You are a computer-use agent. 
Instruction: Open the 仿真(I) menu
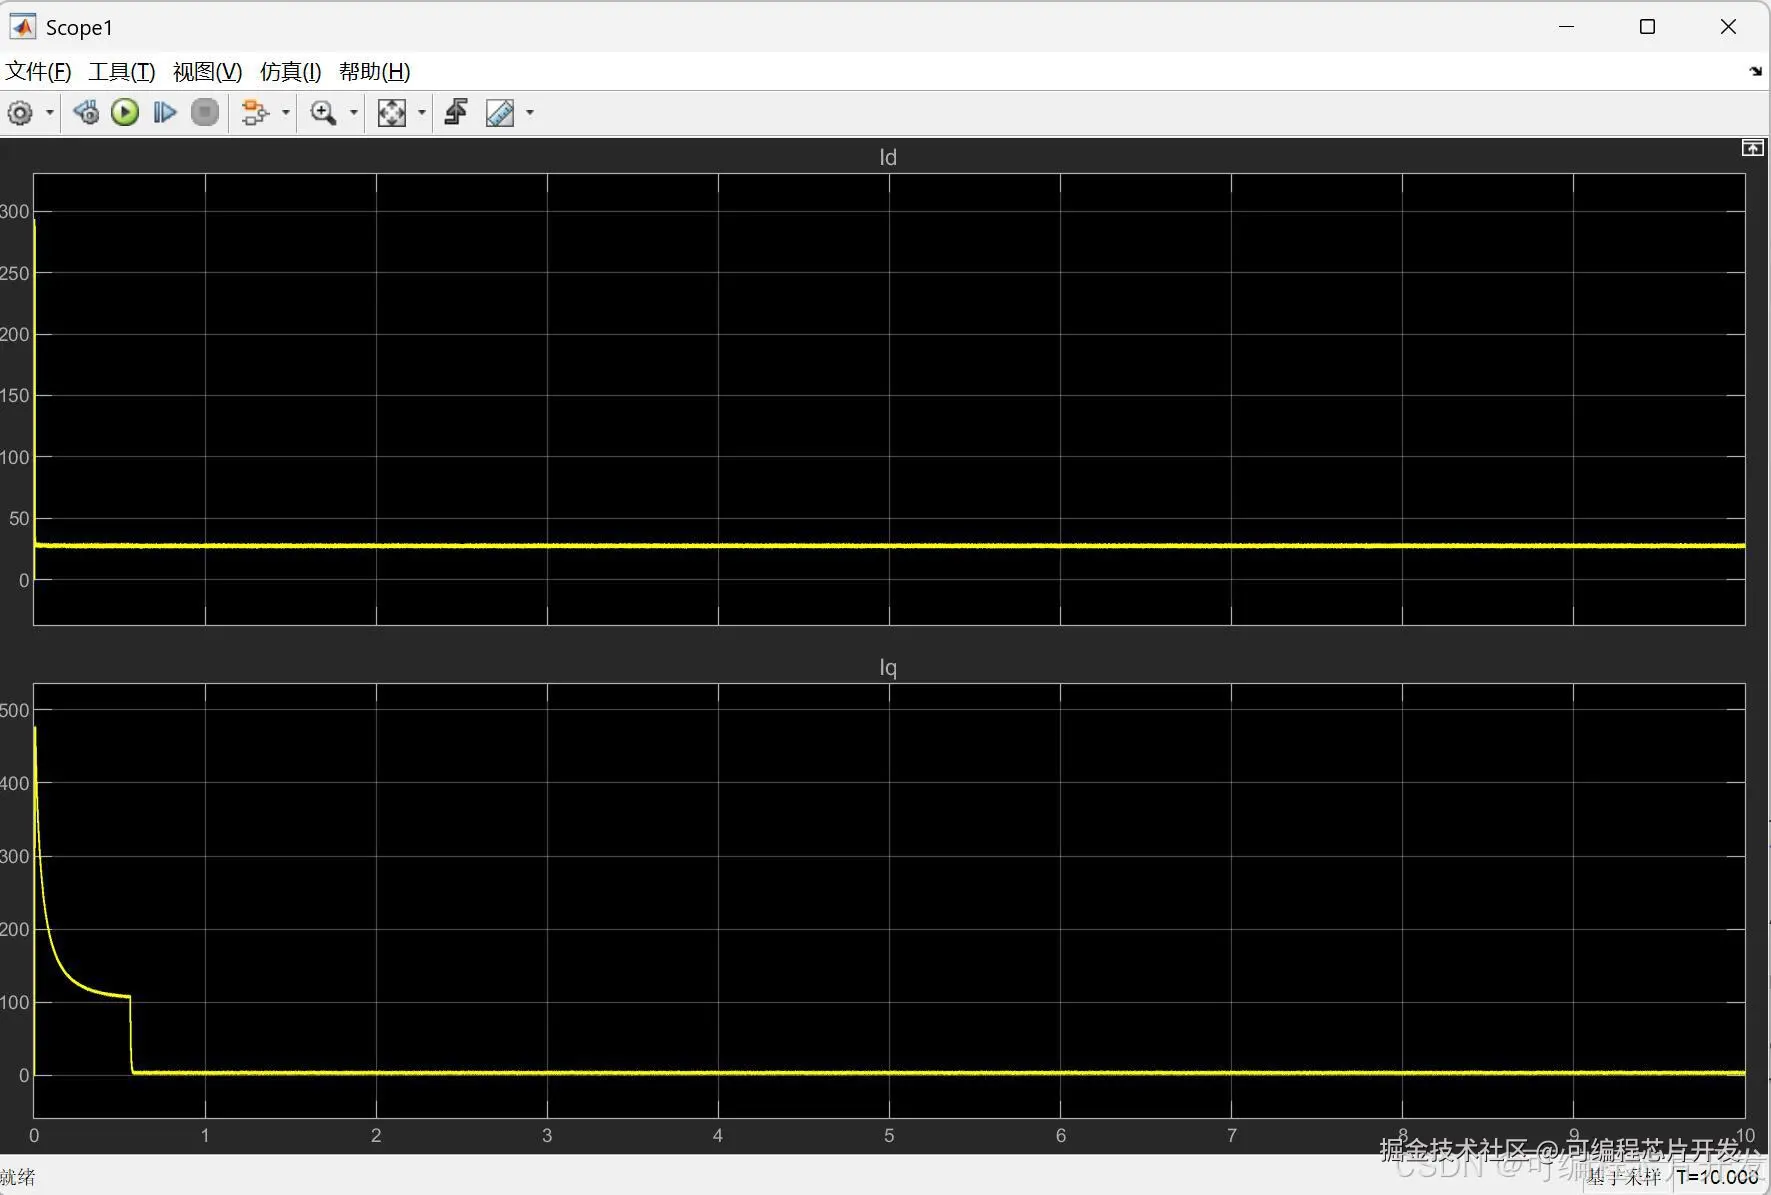[291, 72]
